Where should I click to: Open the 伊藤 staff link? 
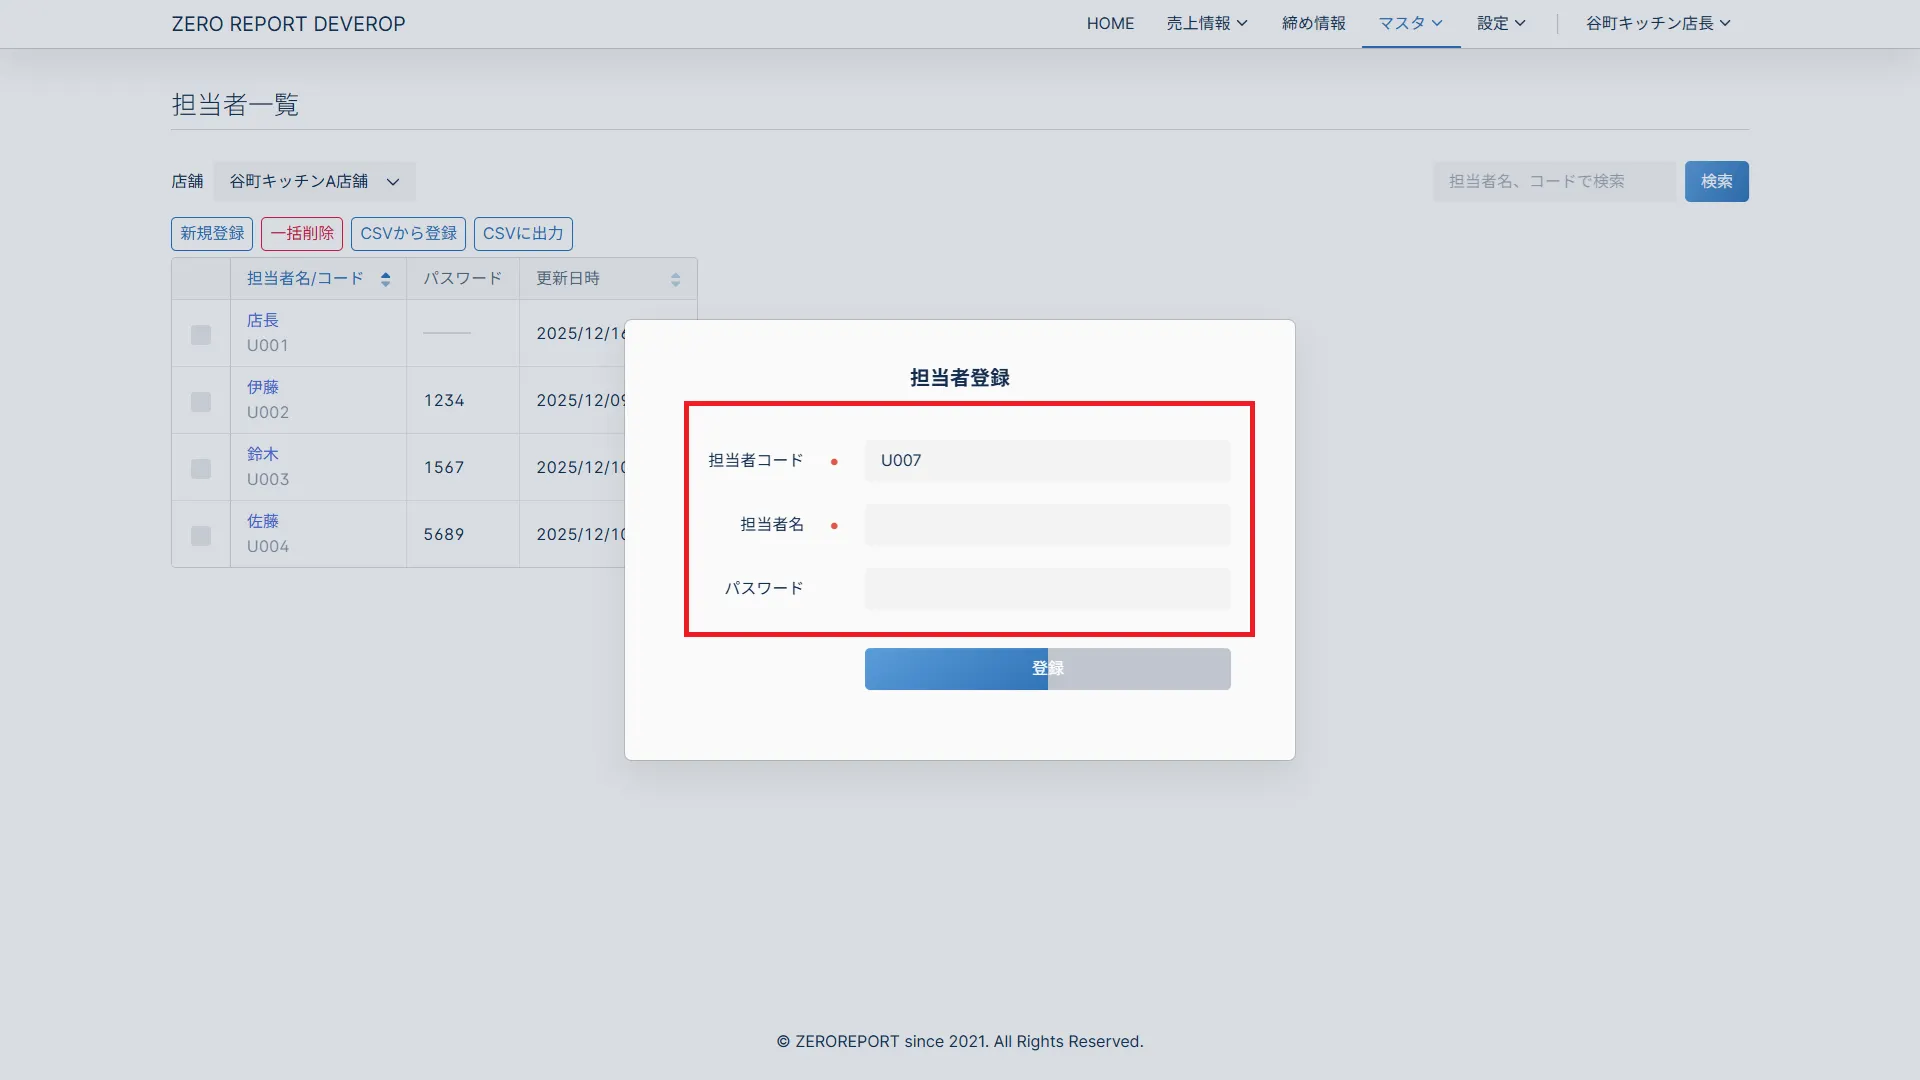(x=263, y=387)
